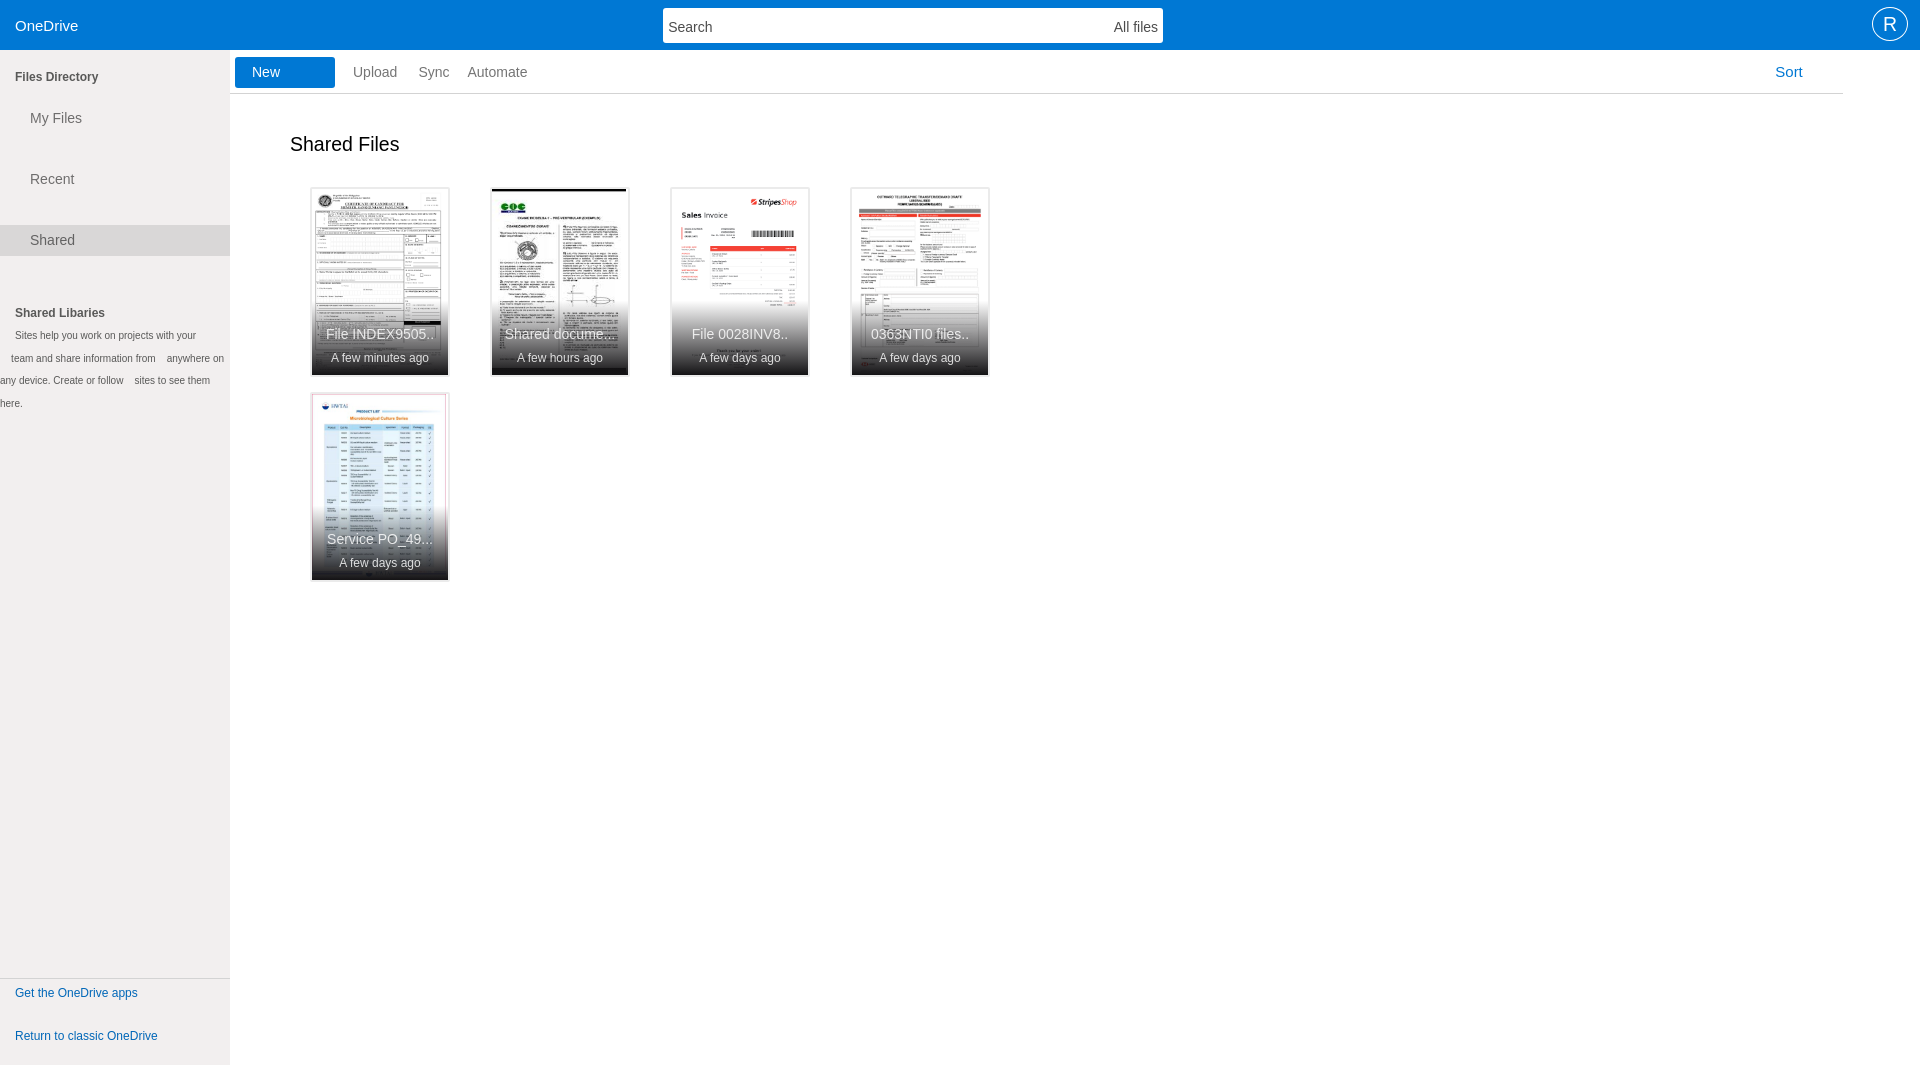Click Get the OneDrive apps link
Viewport: 1920px width, 1080px height.
pyautogui.click(x=76, y=993)
